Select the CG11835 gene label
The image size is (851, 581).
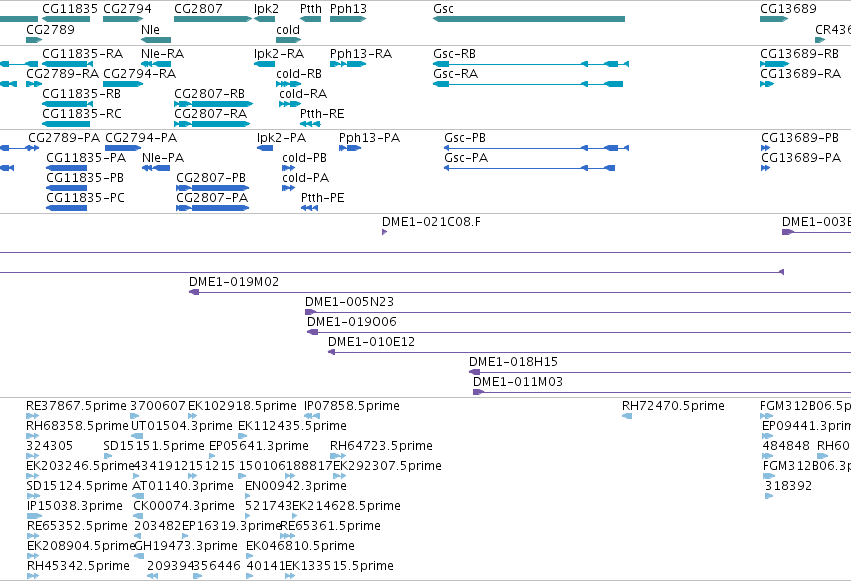70,9
